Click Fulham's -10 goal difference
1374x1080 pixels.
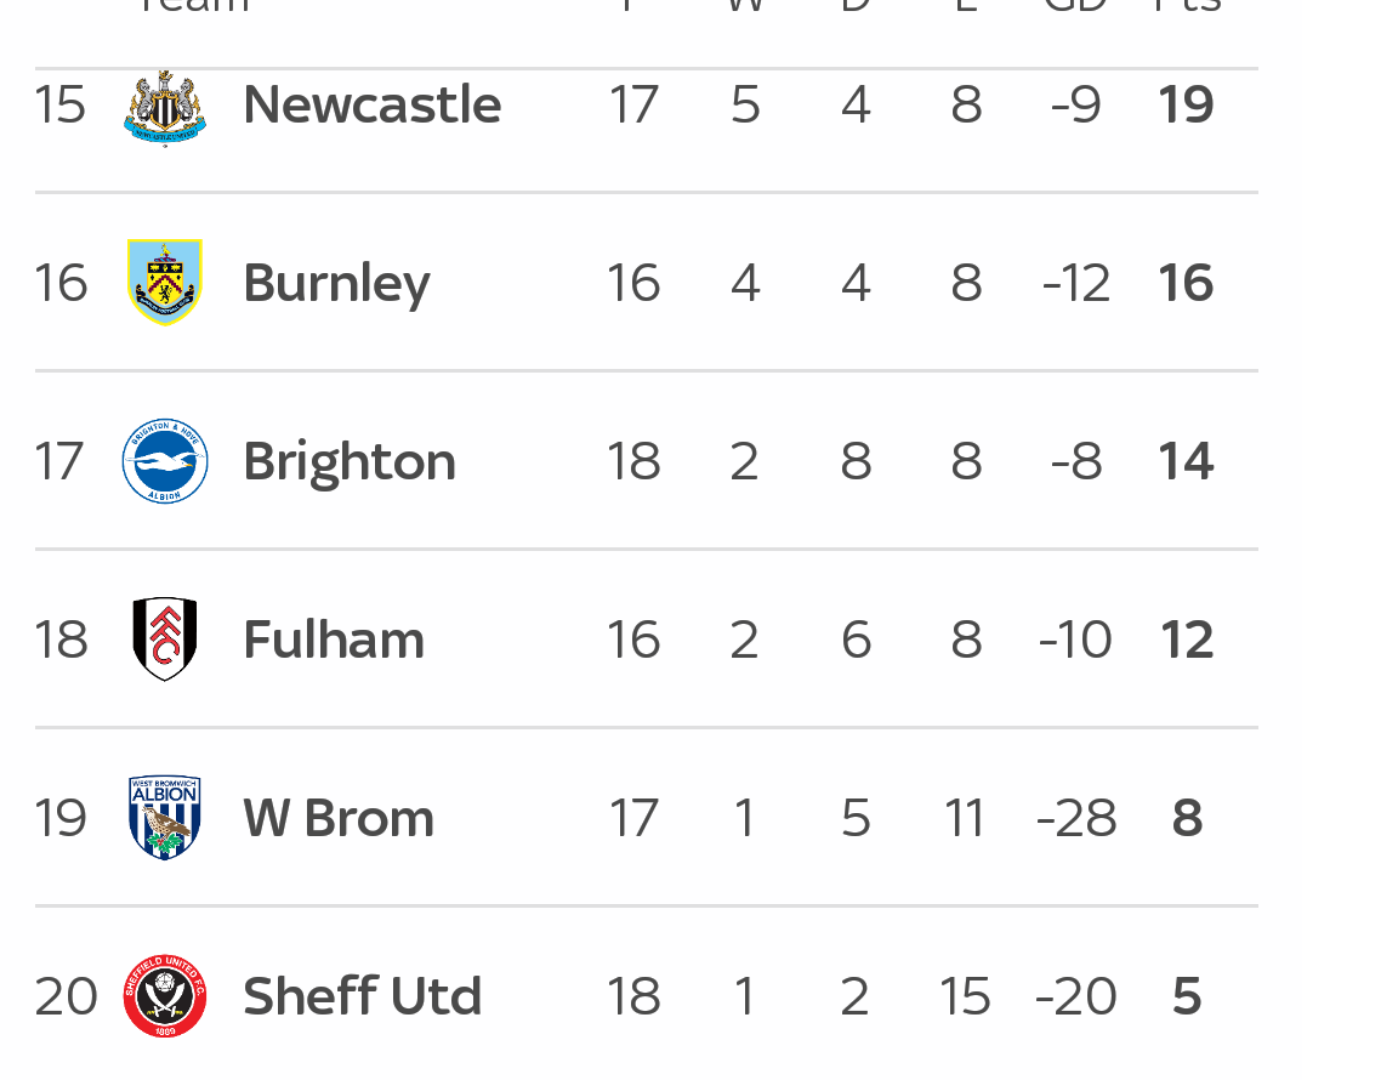1075,640
